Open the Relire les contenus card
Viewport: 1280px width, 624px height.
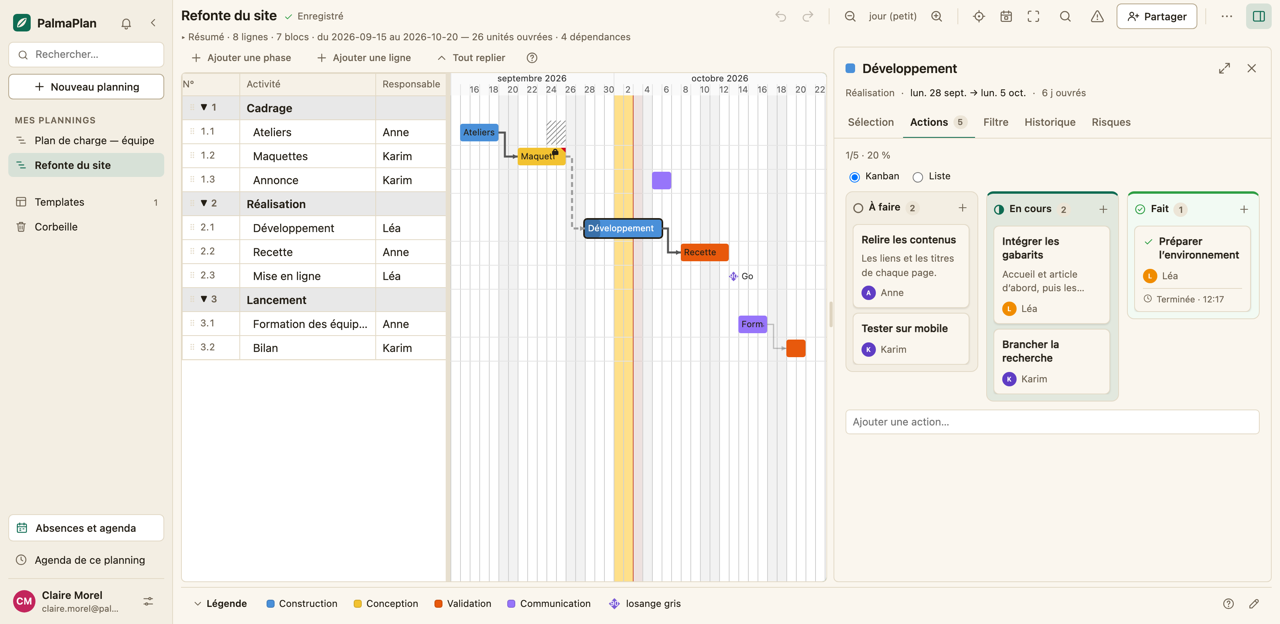tap(911, 266)
